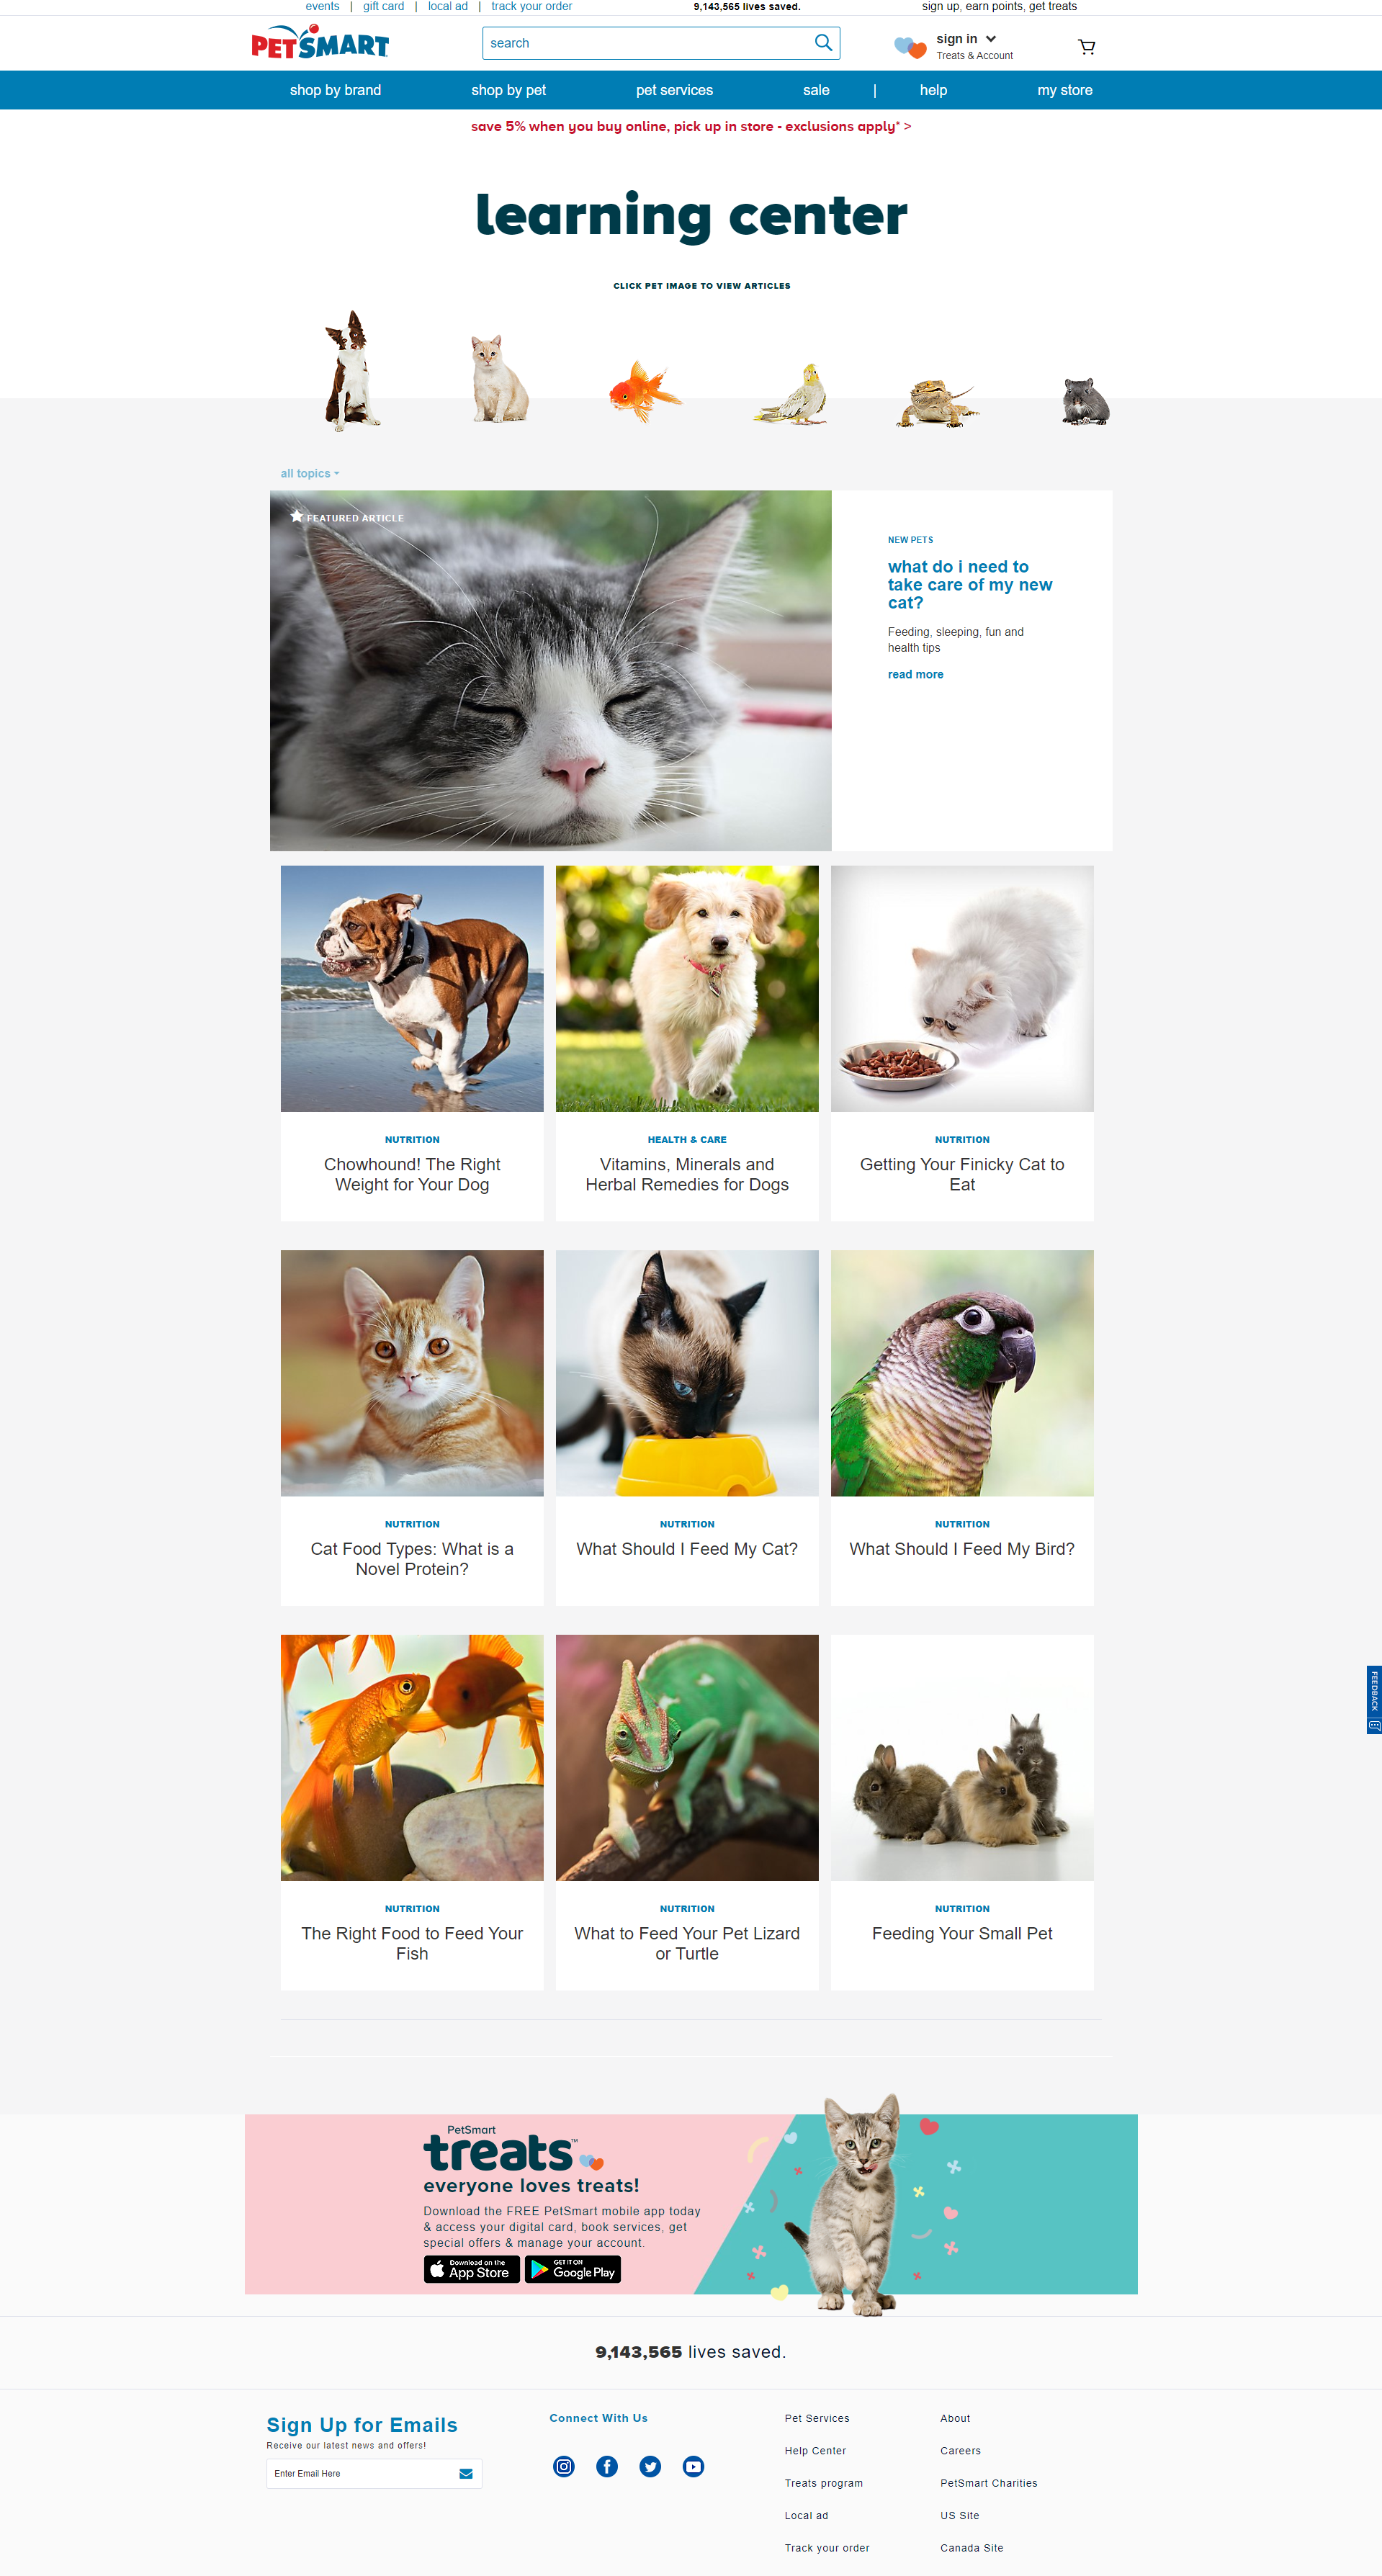This screenshot has height=2576, width=1382.
Task: Submit email with envelope icon
Action: click(x=466, y=2473)
